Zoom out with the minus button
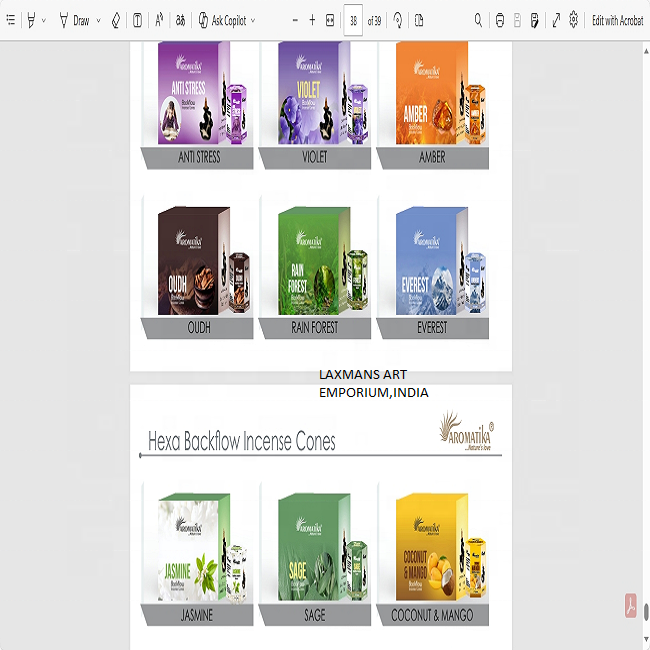 click(x=295, y=20)
